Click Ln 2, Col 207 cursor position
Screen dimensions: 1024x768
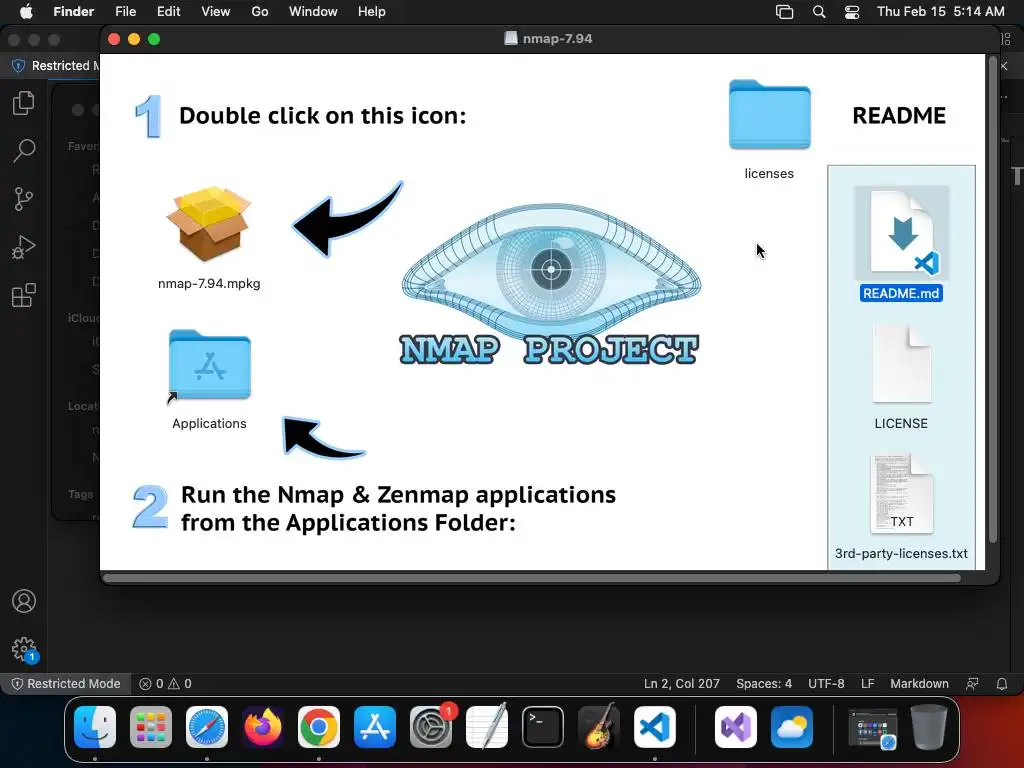pyautogui.click(x=681, y=684)
